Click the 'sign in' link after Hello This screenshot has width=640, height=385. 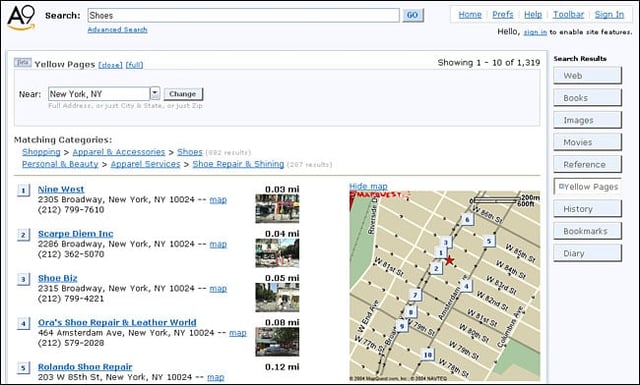click(x=535, y=32)
